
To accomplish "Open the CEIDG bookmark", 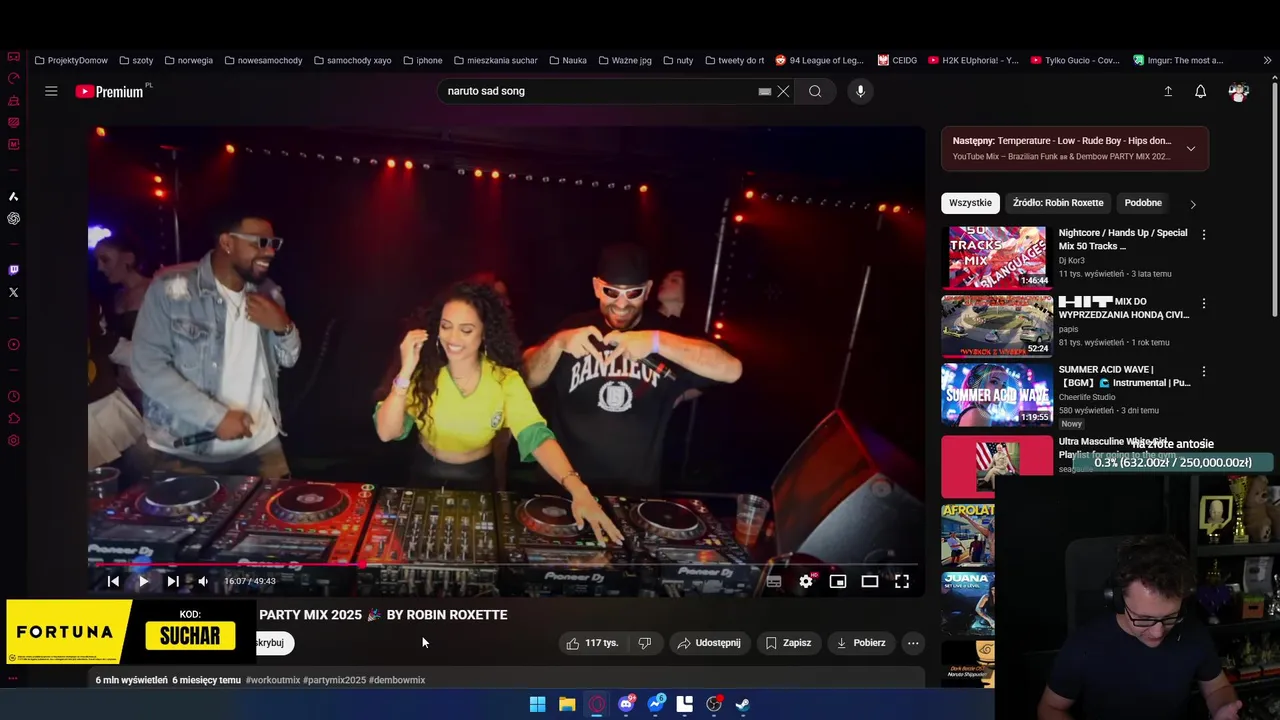I will pos(897,60).
